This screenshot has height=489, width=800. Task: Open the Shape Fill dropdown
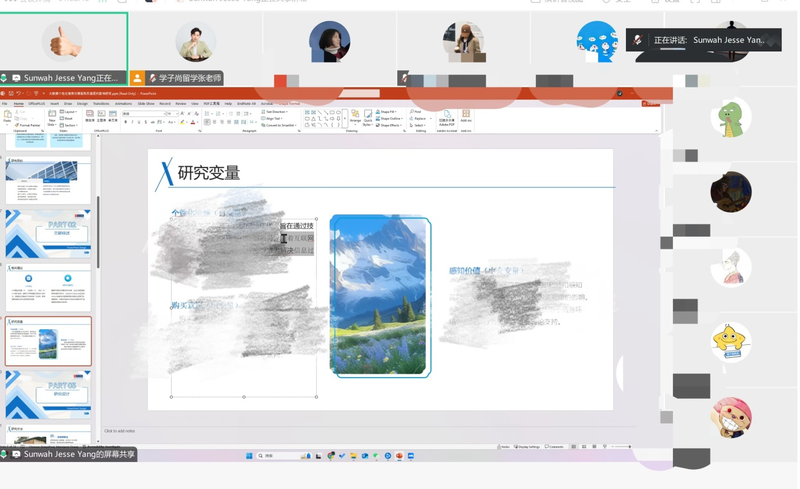click(x=387, y=112)
